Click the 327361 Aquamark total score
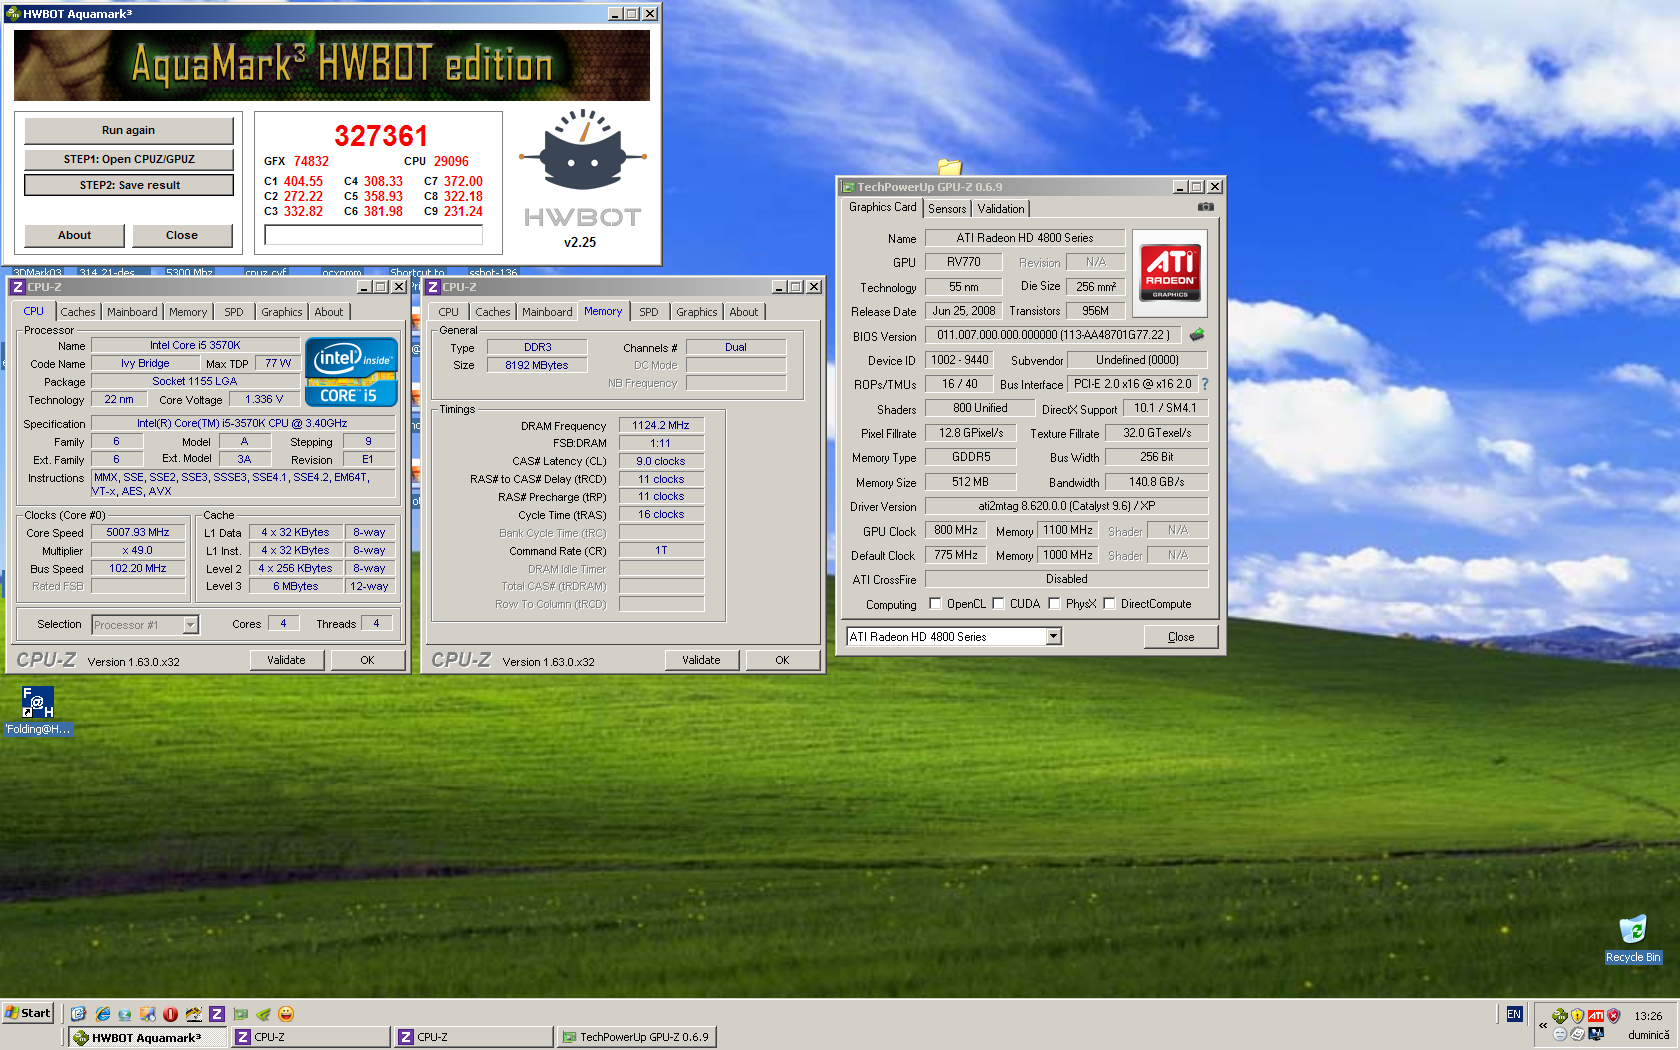This screenshot has width=1680, height=1050. (381, 136)
